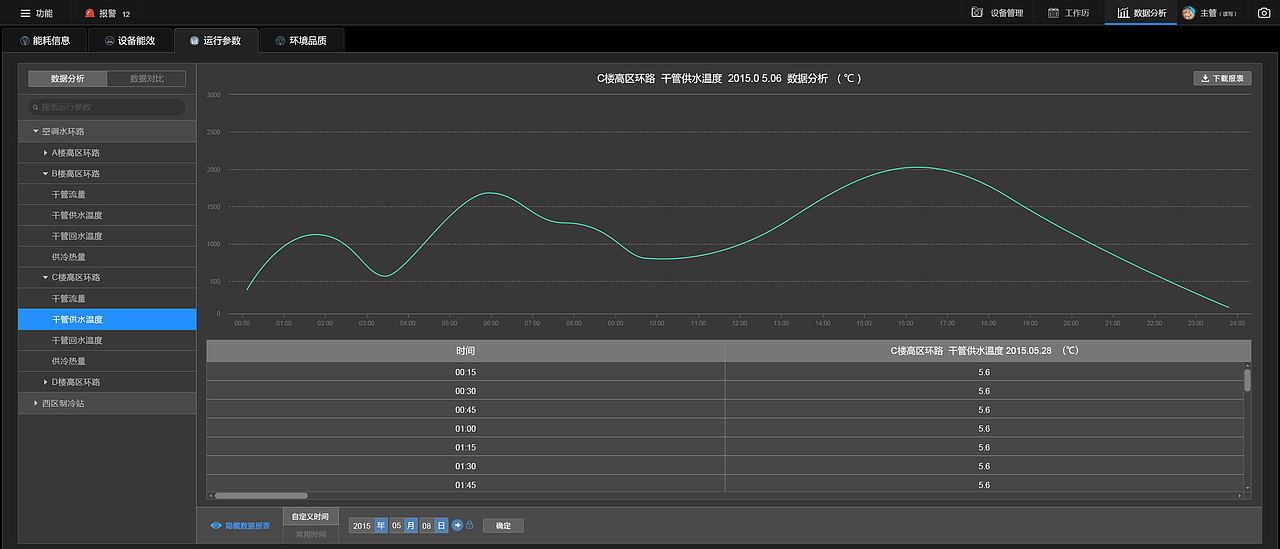Click the camera screenshot icon

1264,13
